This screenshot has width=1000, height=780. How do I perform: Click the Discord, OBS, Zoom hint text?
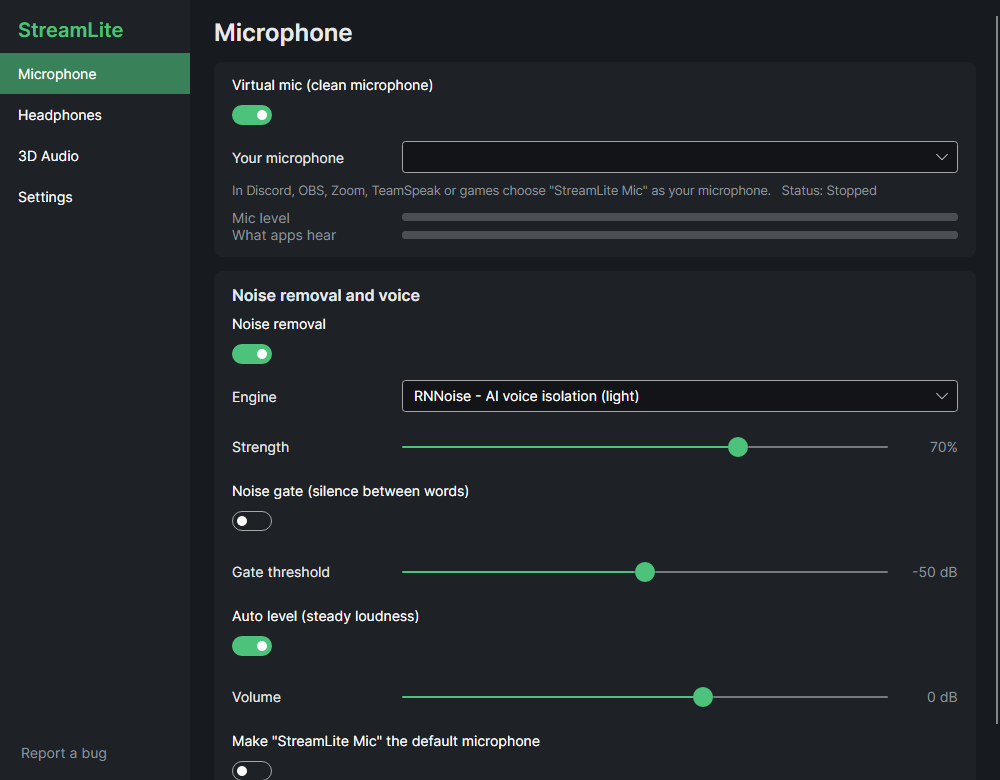501,191
